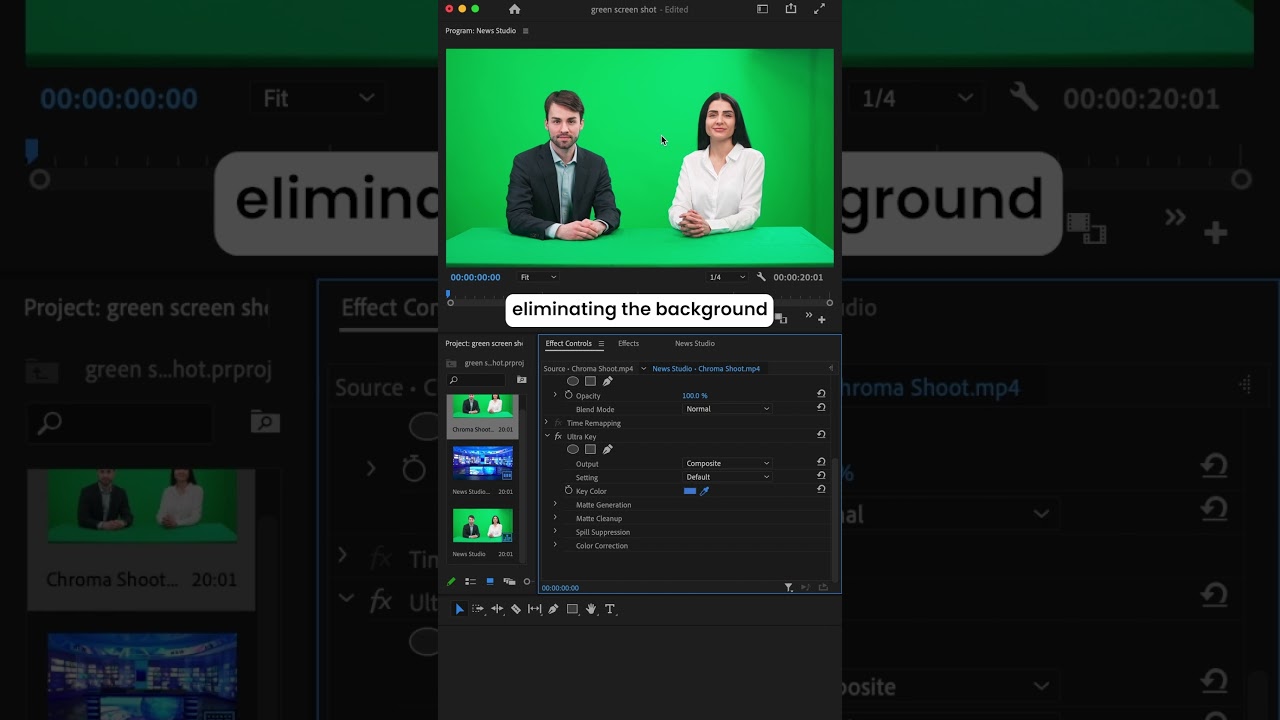Toggle full screen video output icon

tap(819, 9)
